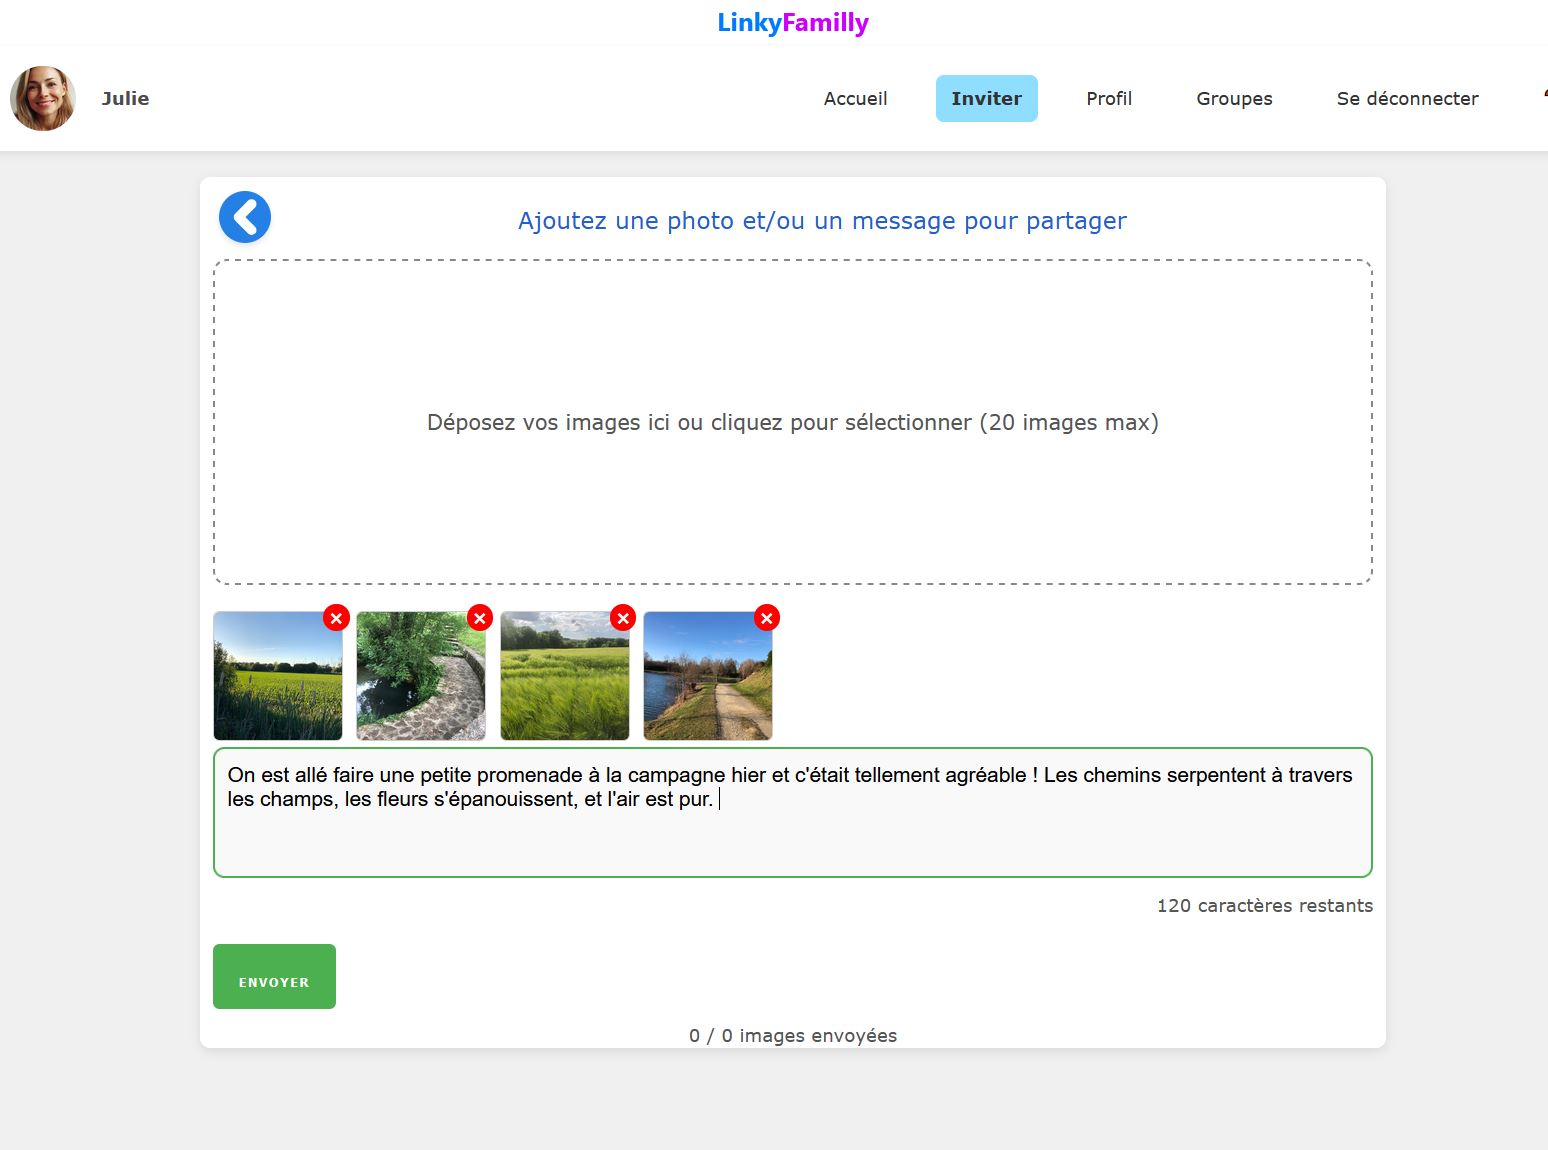1548x1150 pixels.
Task: Focus the message text area
Action: (x=792, y=830)
